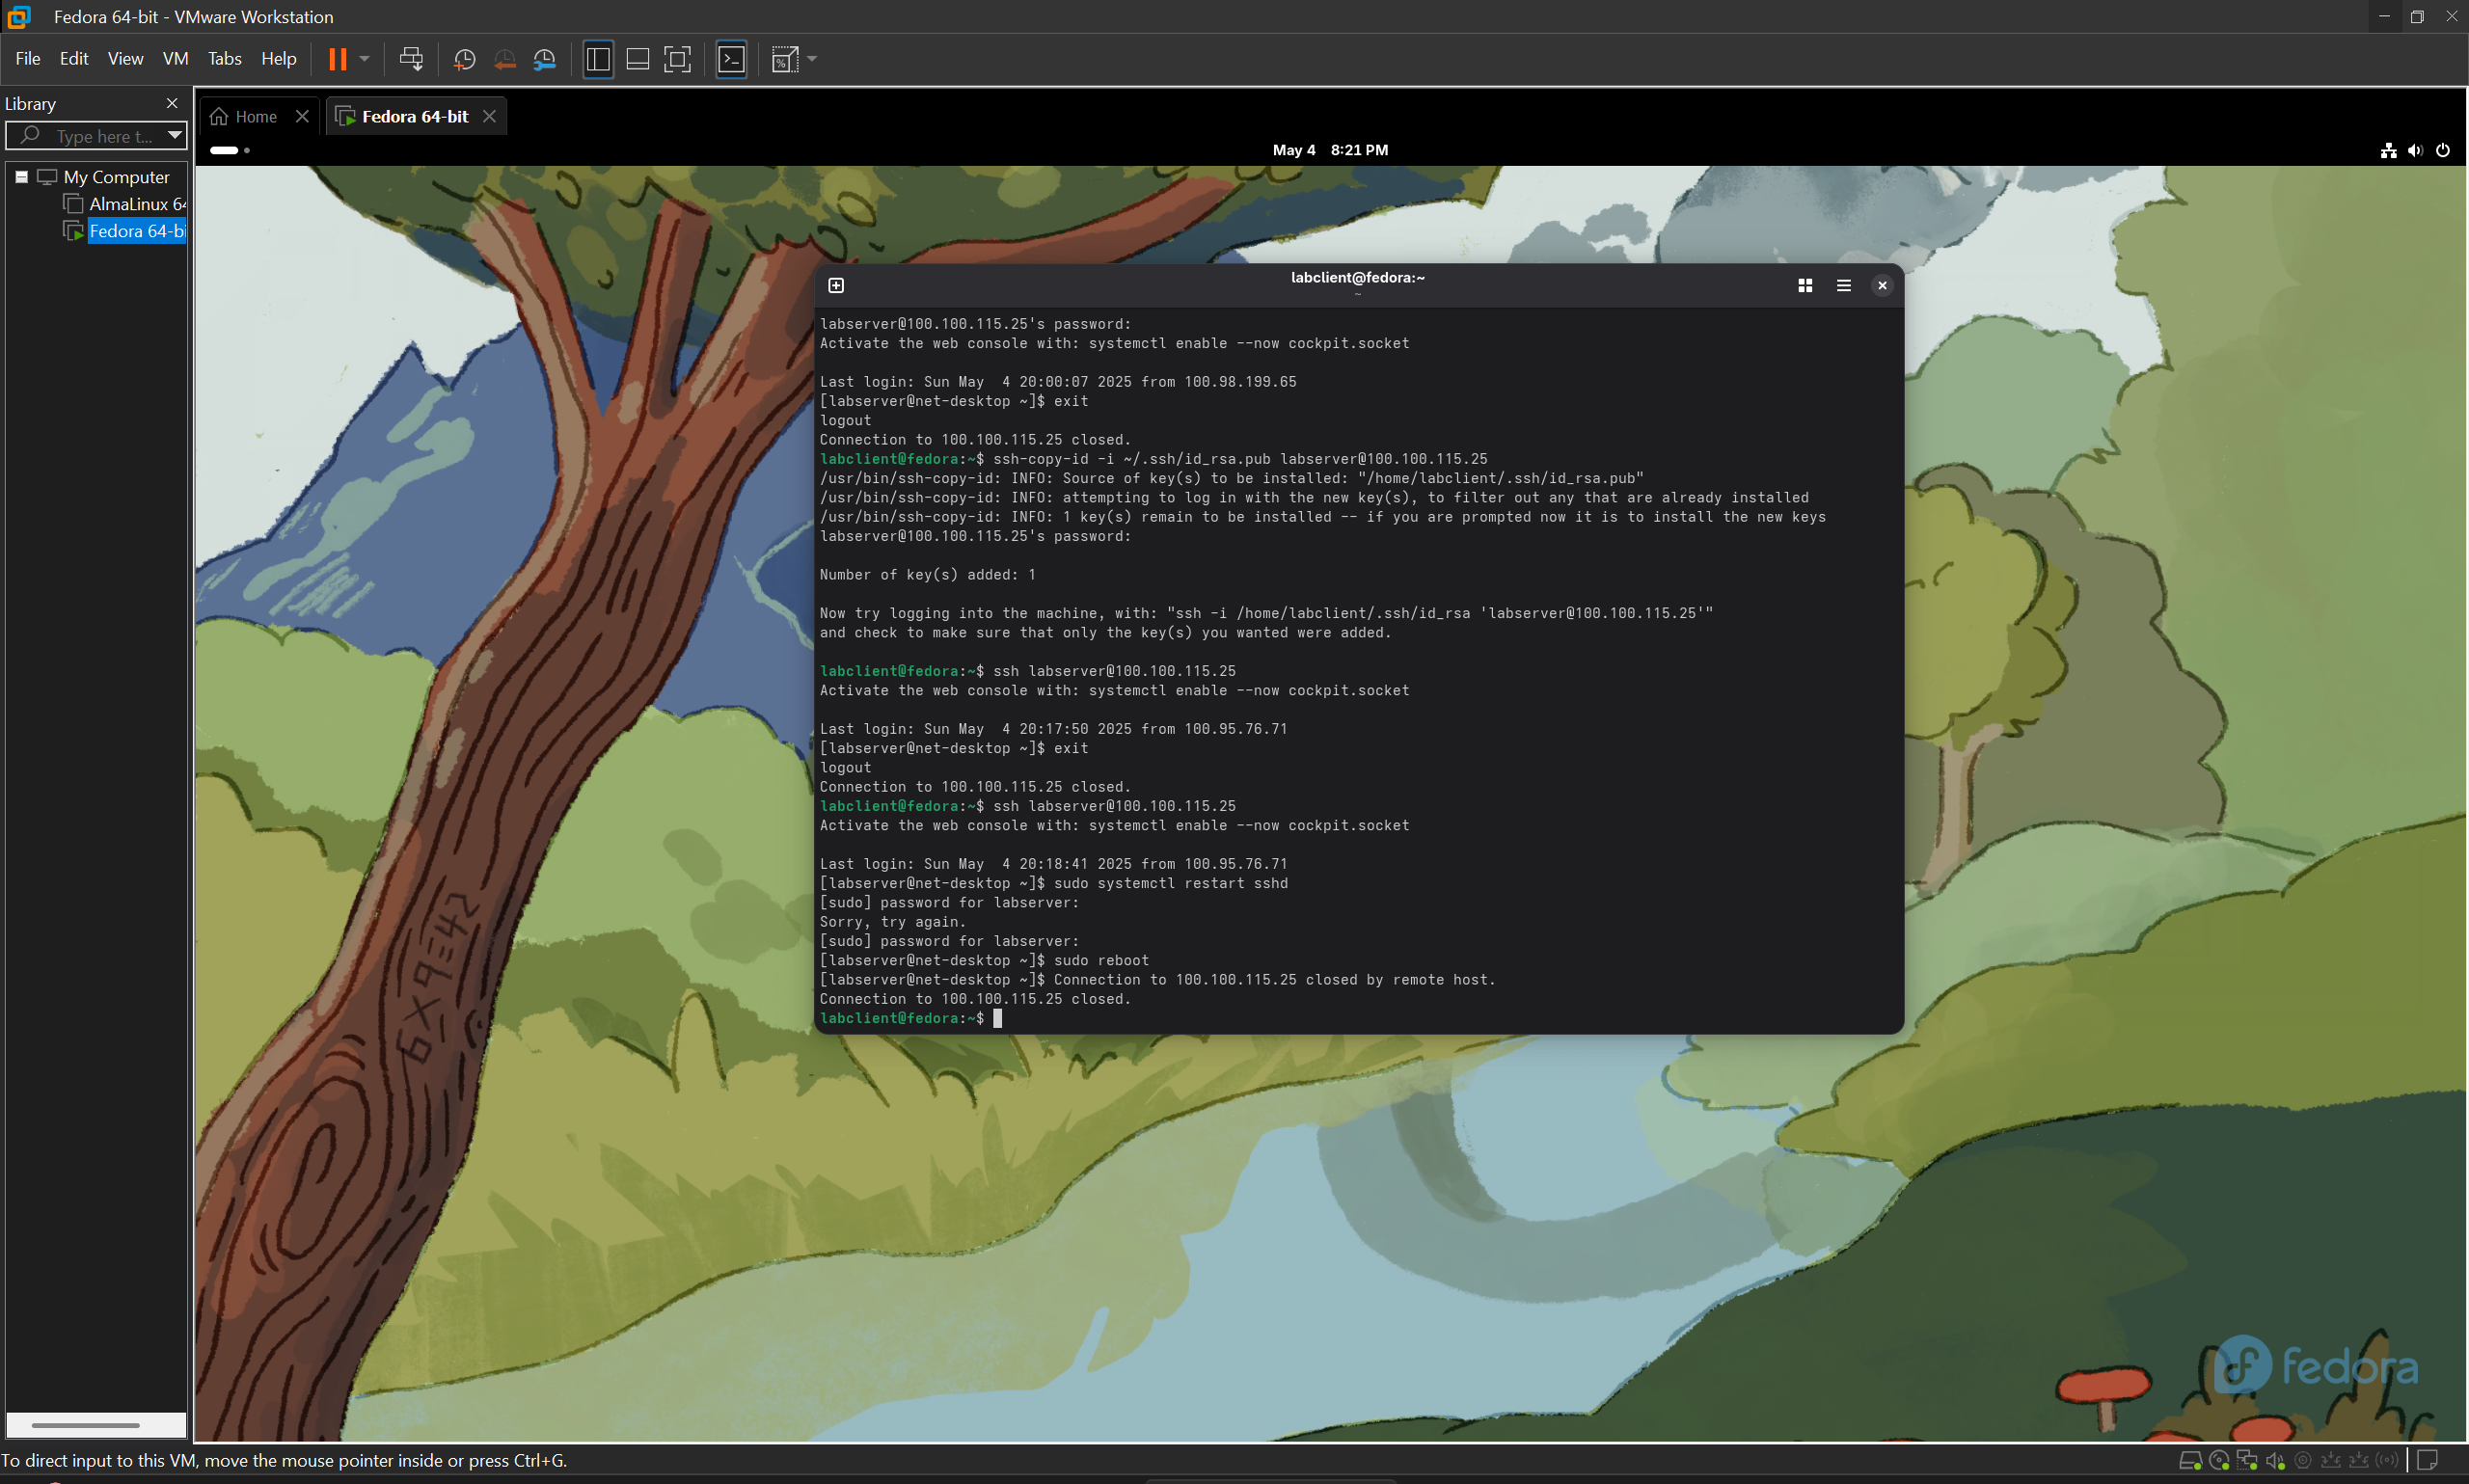The width and height of the screenshot is (2469, 1484).
Task: Toggle the library sidebar view button
Action: pyautogui.click(x=598, y=59)
